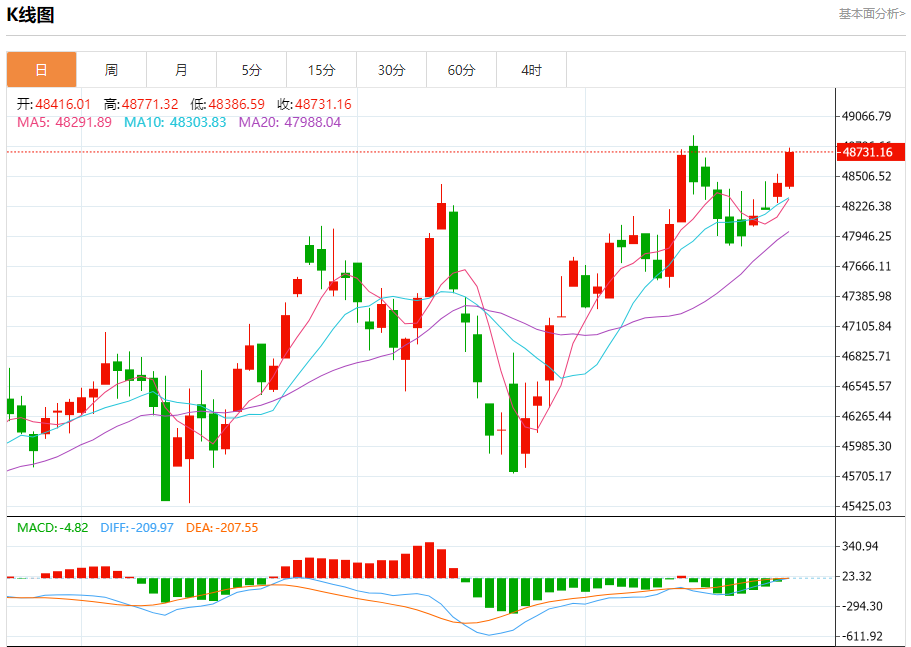This screenshot has width=911, height=647.
Task: Show the 30分 timeframe chart
Action: [391, 70]
